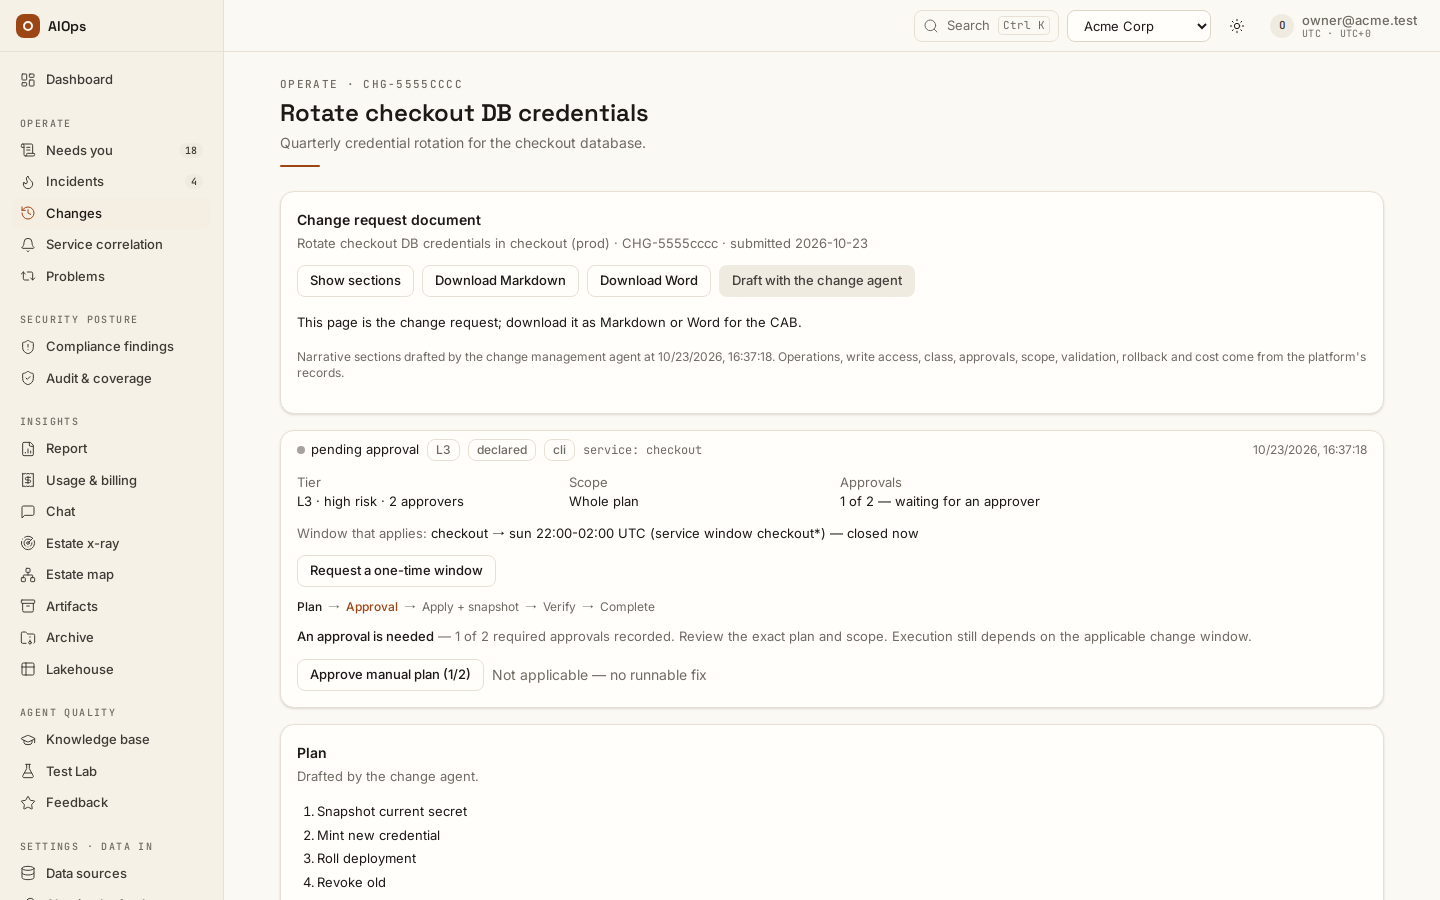Screen dimensions: 1440x900
Task: Focus the Search input field
Action: 986,26
